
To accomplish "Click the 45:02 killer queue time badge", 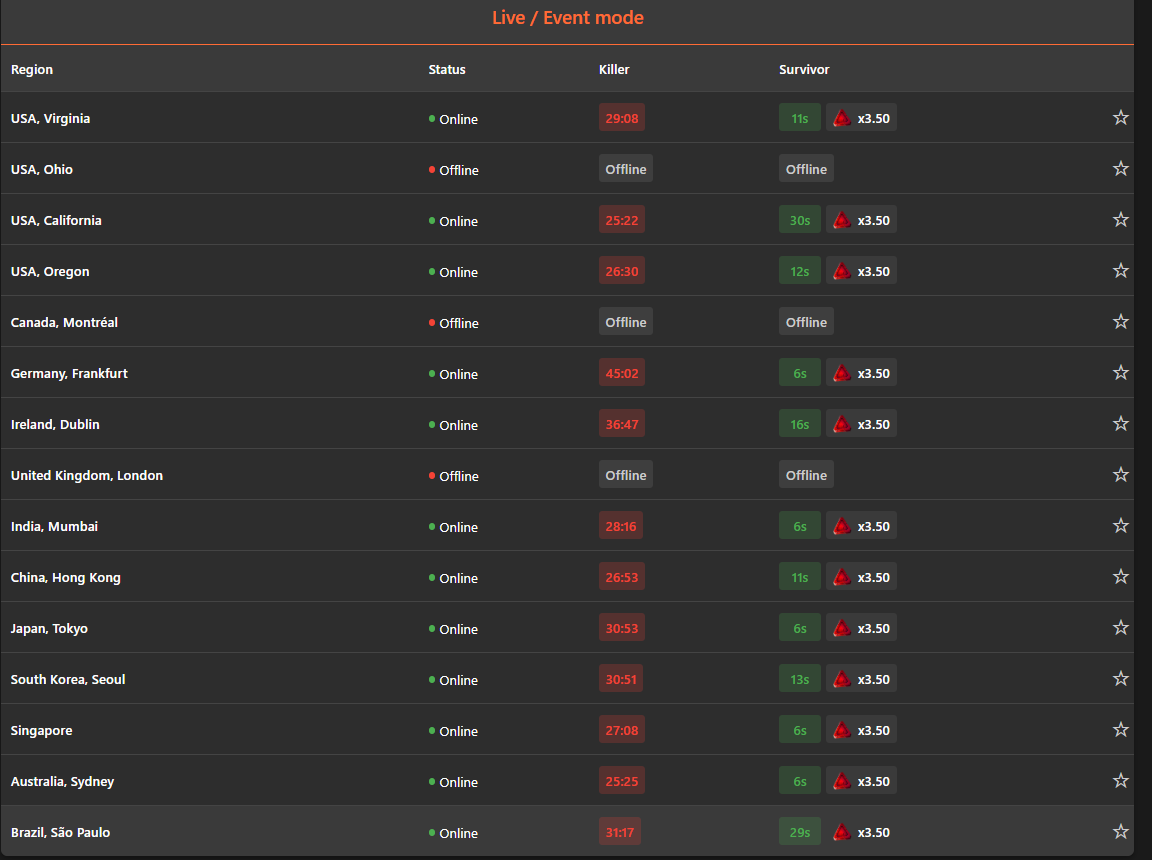I will pyautogui.click(x=622, y=373).
